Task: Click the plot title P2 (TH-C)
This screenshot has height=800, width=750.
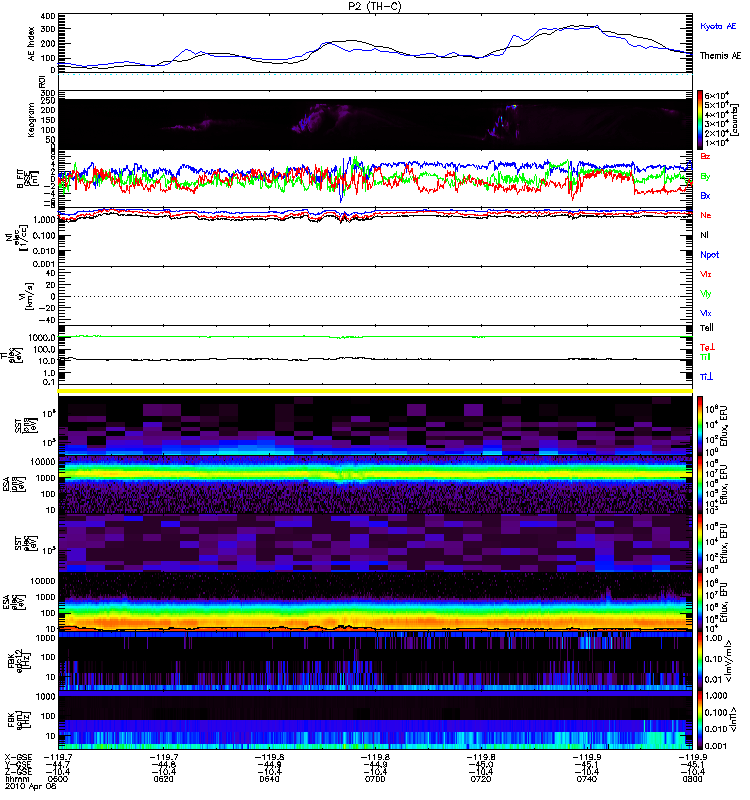Action: click(375, 6)
